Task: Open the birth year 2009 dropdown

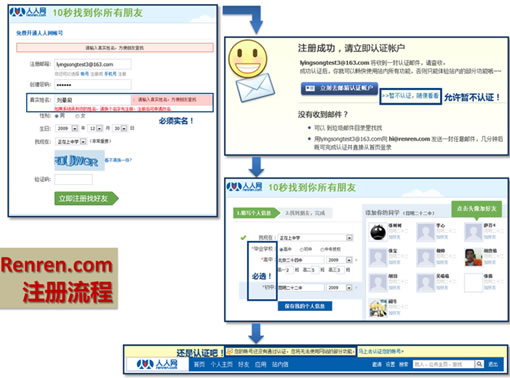Action: tap(67, 128)
